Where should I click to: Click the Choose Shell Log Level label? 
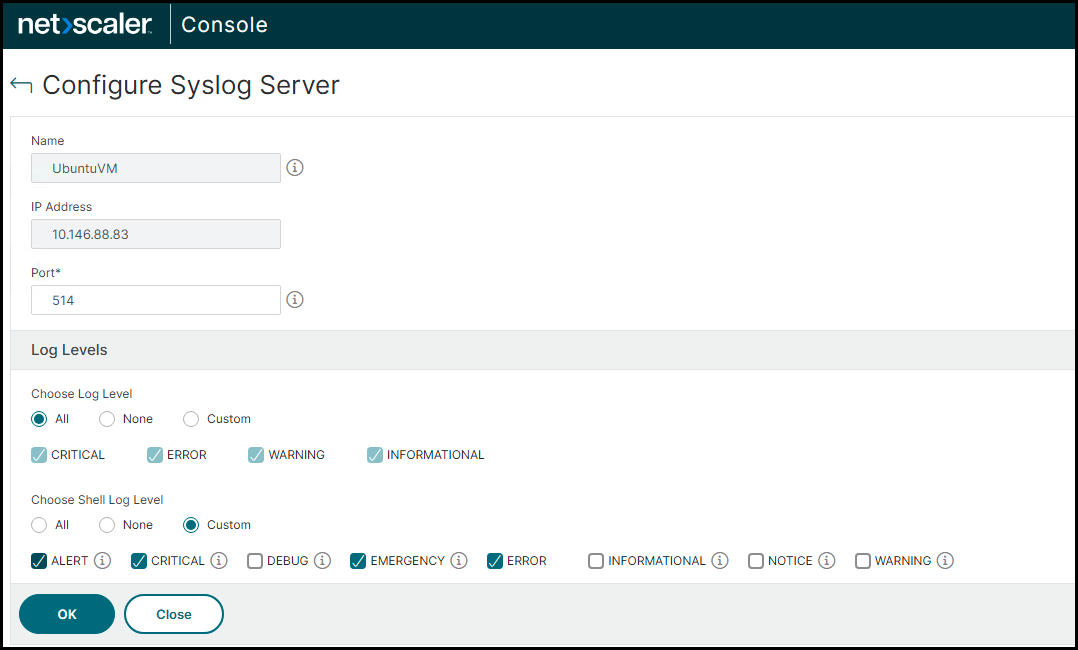[x=97, y=500]
